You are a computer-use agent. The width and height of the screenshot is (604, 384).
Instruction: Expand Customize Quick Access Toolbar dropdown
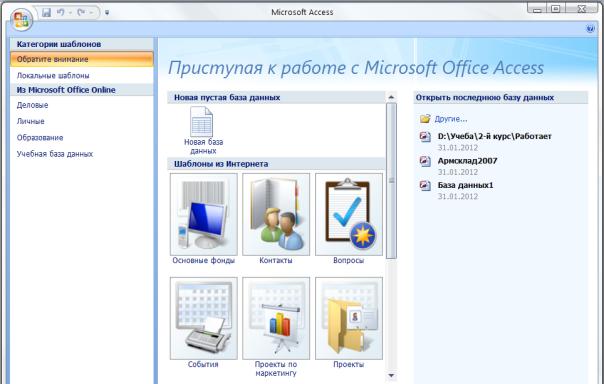pyautogui.click(x=107, y=13)
